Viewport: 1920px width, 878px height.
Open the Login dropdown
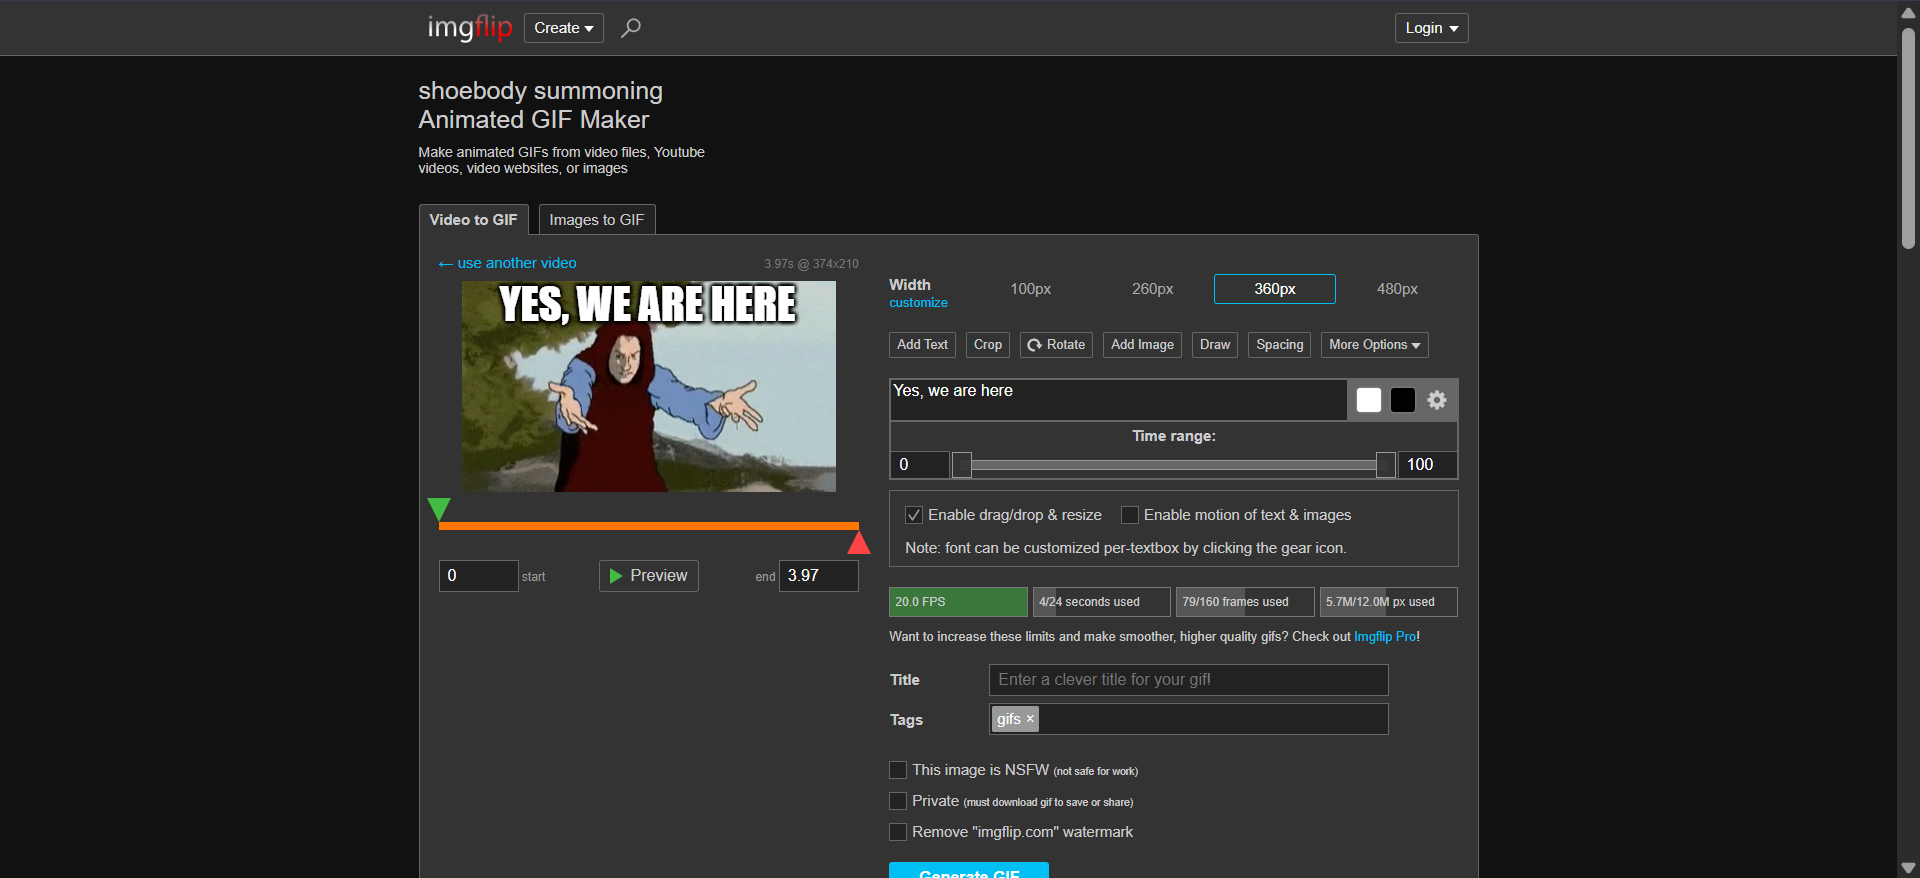pyautogui.click(x=1431, y=28)
